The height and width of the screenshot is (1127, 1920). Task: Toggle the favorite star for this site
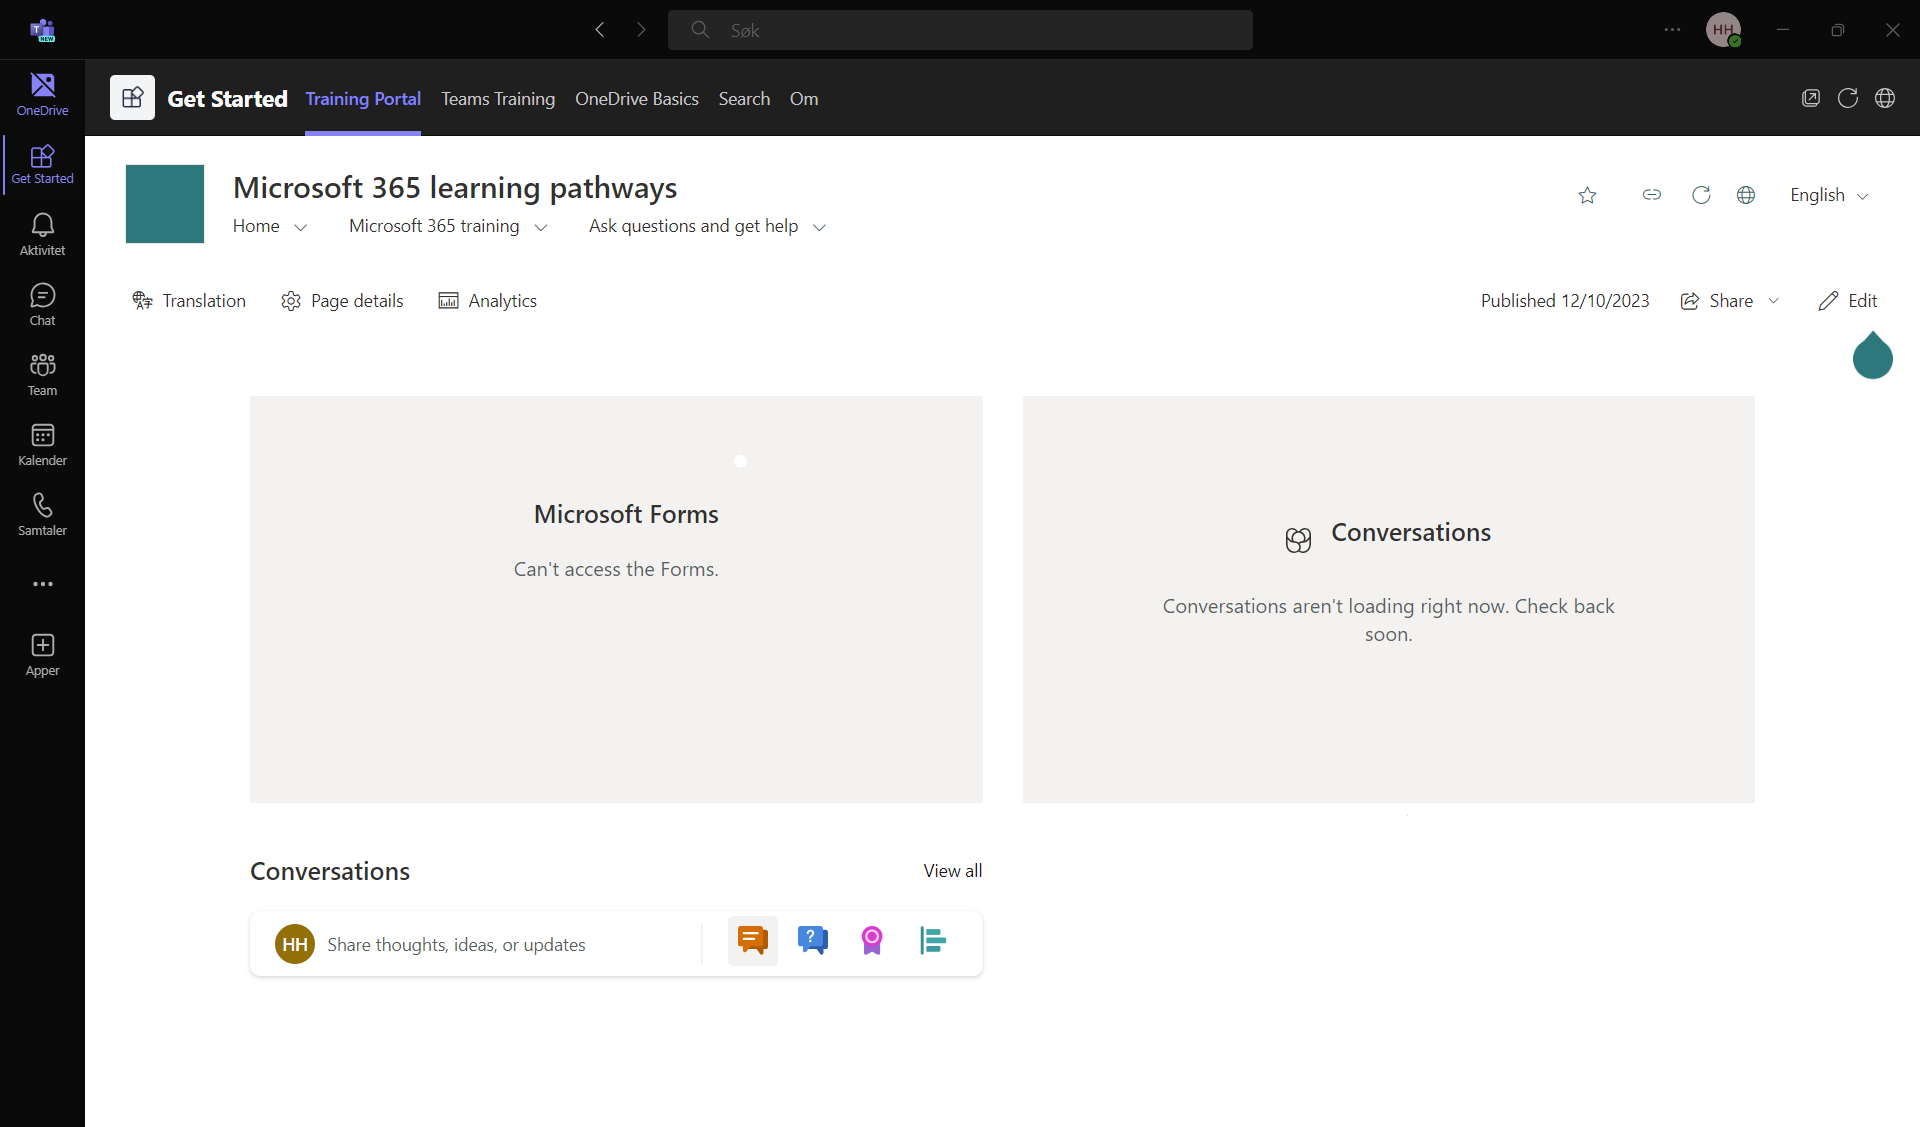[x=1587, y=195]
